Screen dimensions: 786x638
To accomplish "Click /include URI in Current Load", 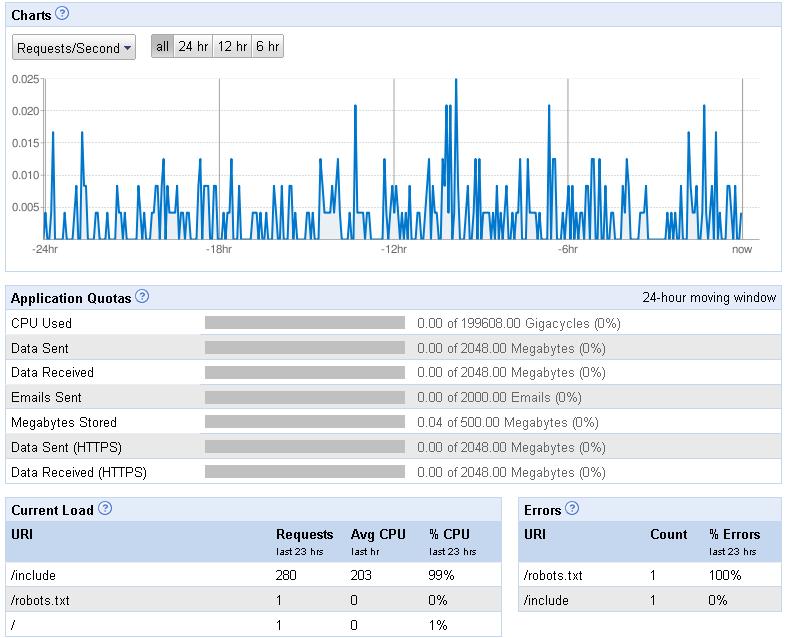I will [x=33, y=575].
